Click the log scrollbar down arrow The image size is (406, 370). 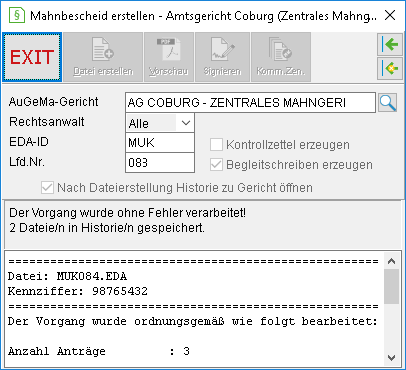tap(392, 358)
